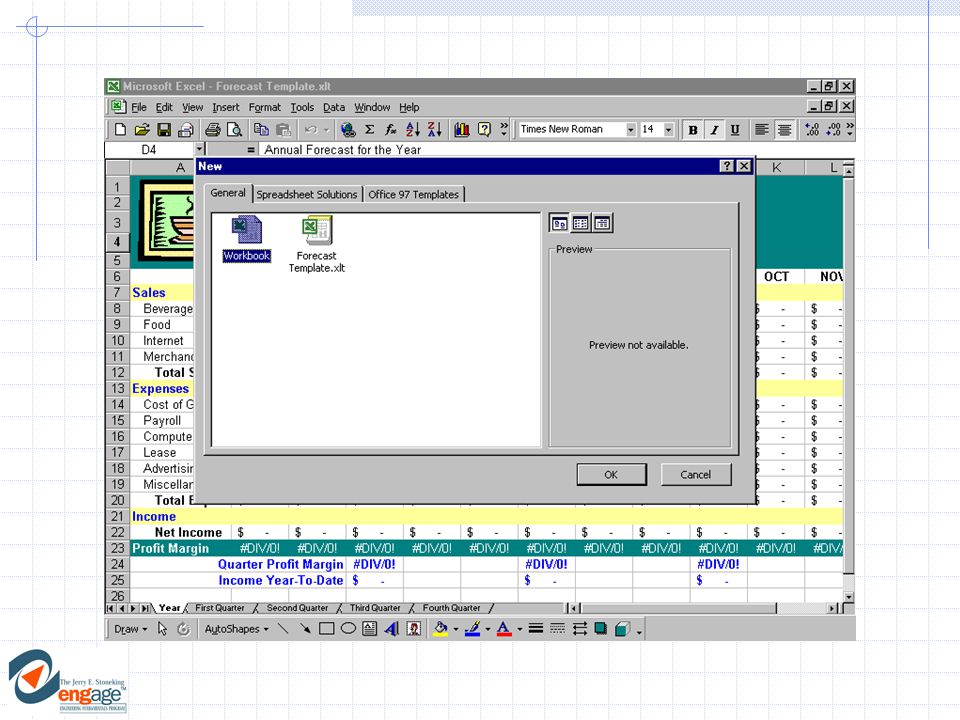Click the Increase Decimal icon

812,129
